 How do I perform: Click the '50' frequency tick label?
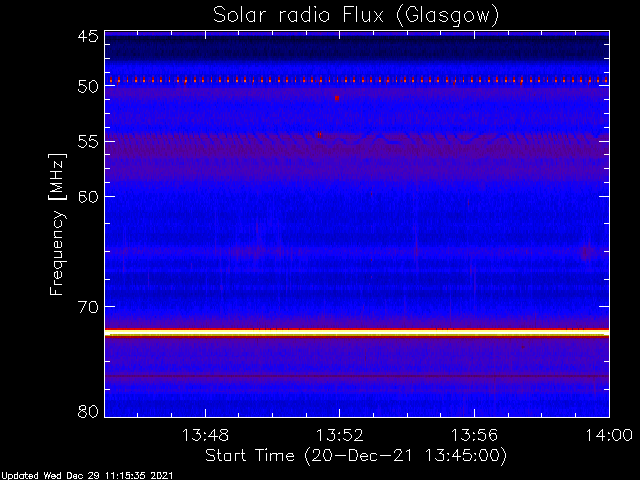pyautogui.click(x=88, y=87)
